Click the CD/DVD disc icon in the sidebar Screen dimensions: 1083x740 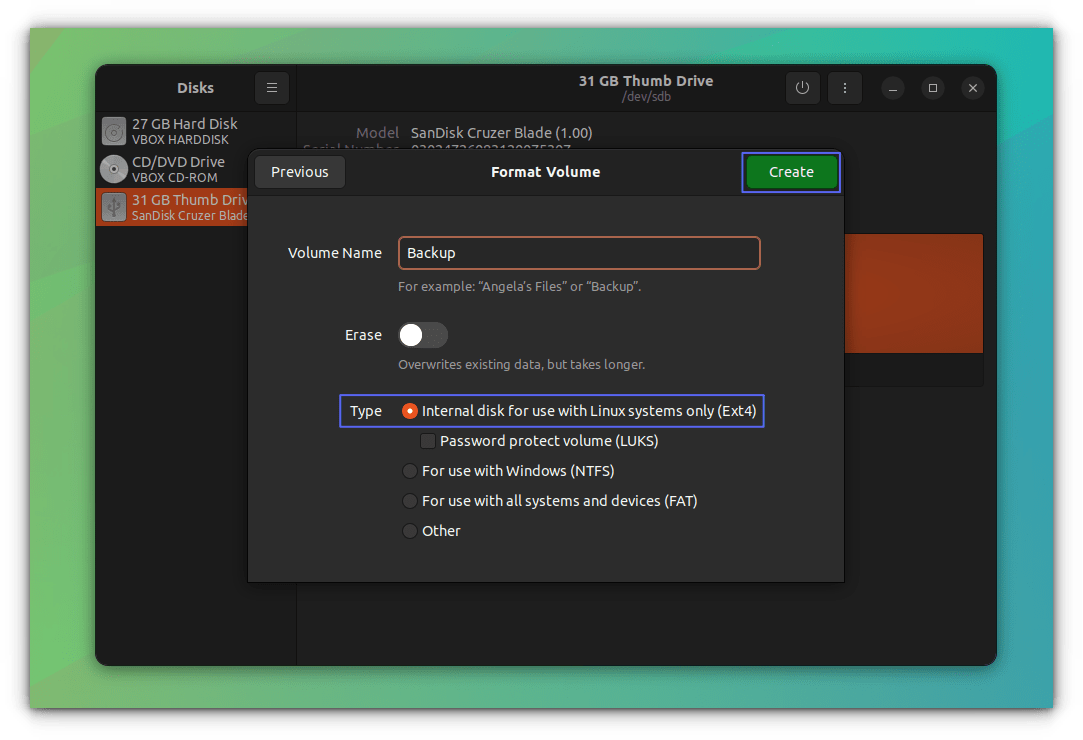[113, 168]
